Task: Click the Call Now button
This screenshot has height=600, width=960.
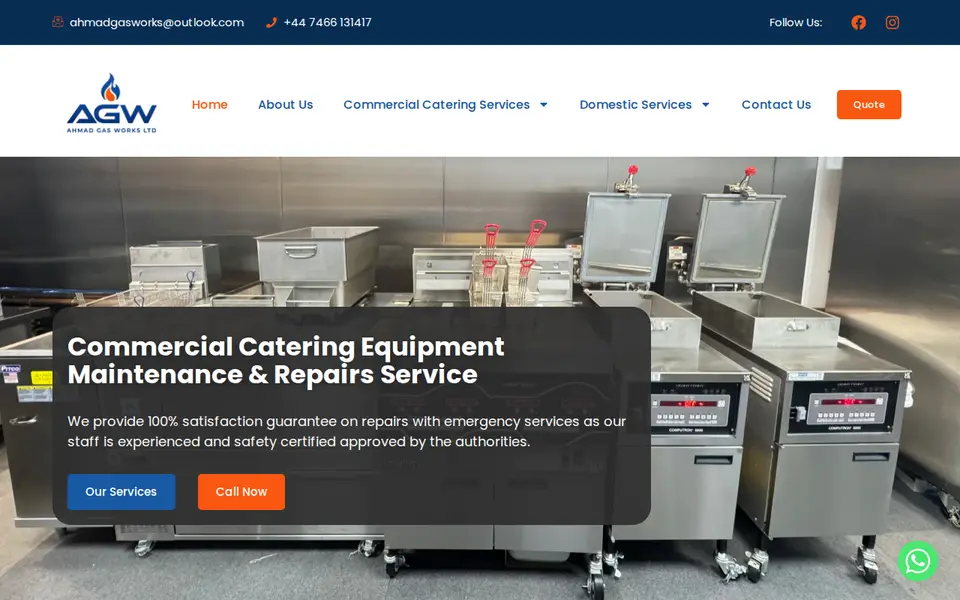Action: pos(241,492)
